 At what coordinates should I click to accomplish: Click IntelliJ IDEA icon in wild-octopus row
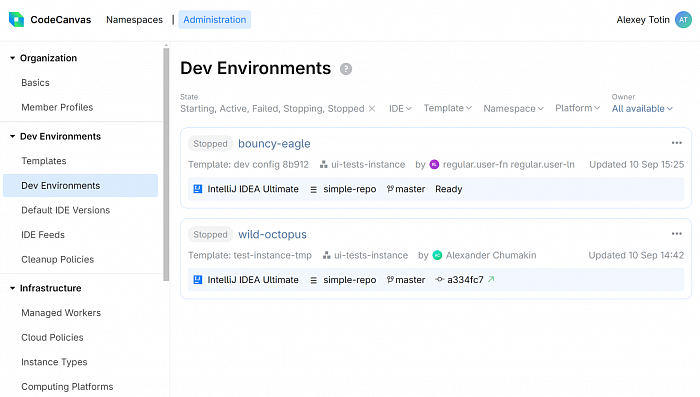[198, 280]
